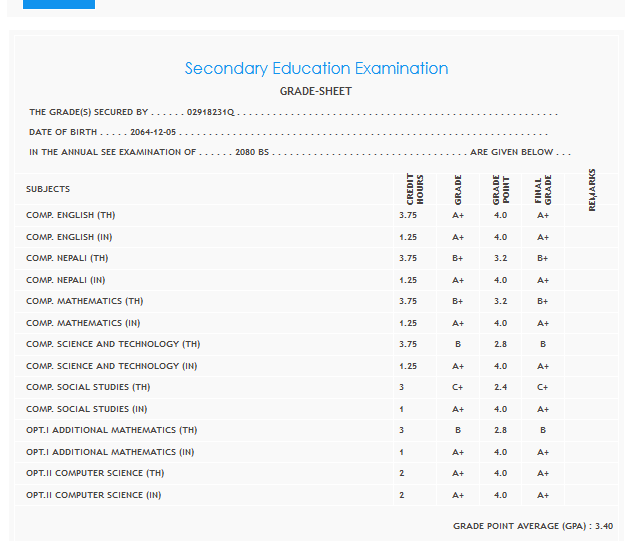Click the Secondary Education Examination title
Image resolution: width=632 pixels, height=541 pixels.
(x=316, y=69)
